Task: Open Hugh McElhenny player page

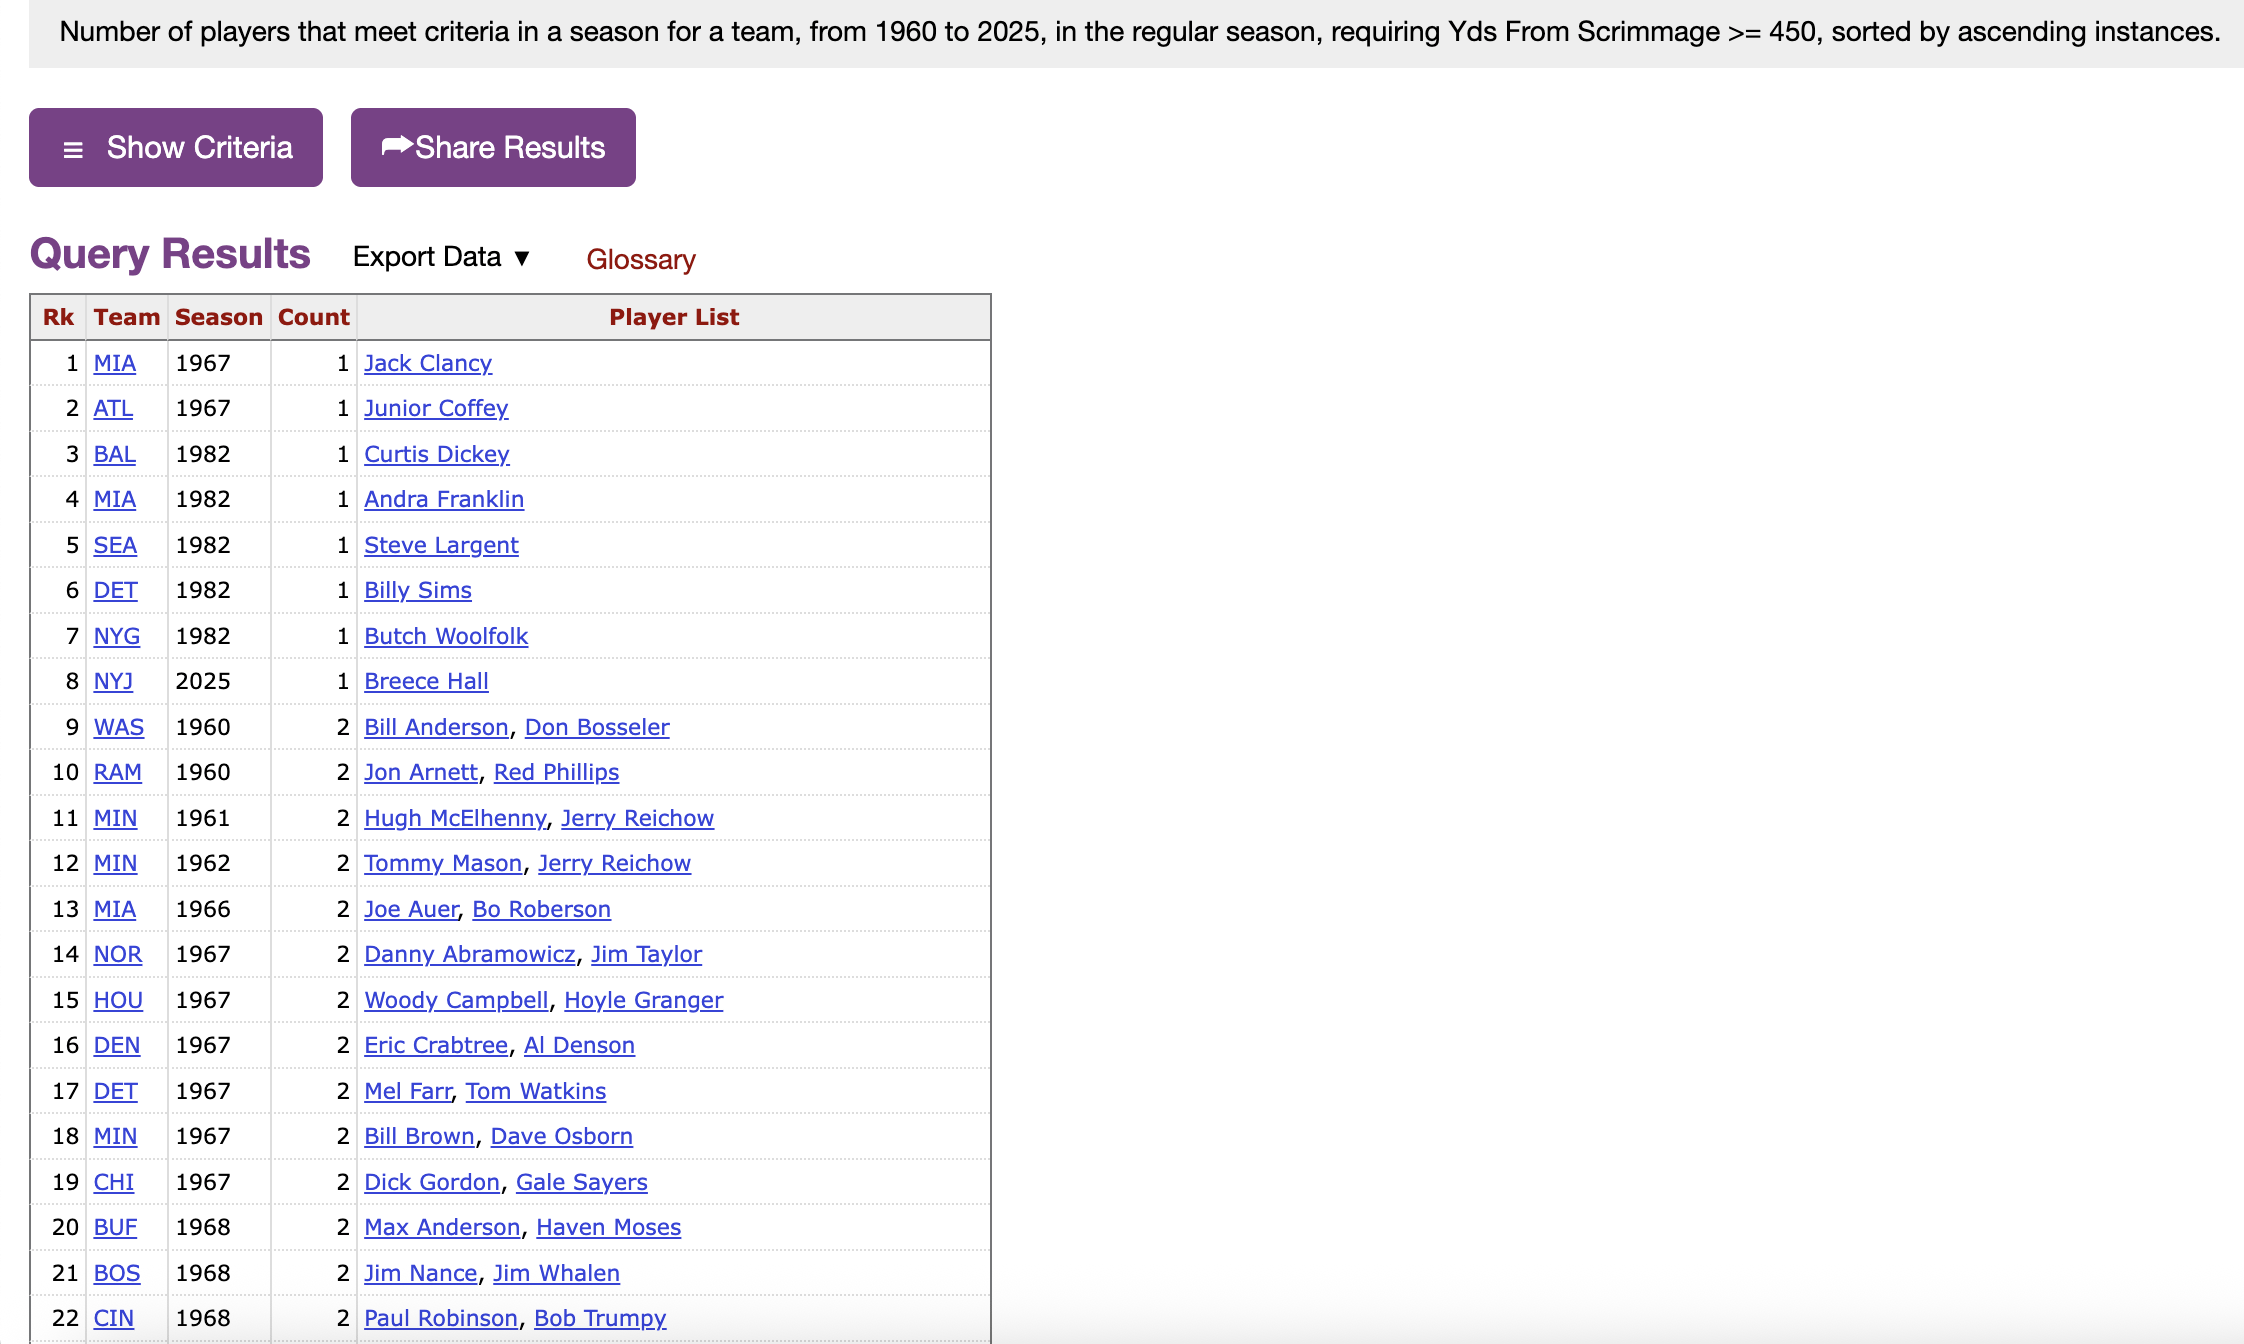Action: [454, 818]
